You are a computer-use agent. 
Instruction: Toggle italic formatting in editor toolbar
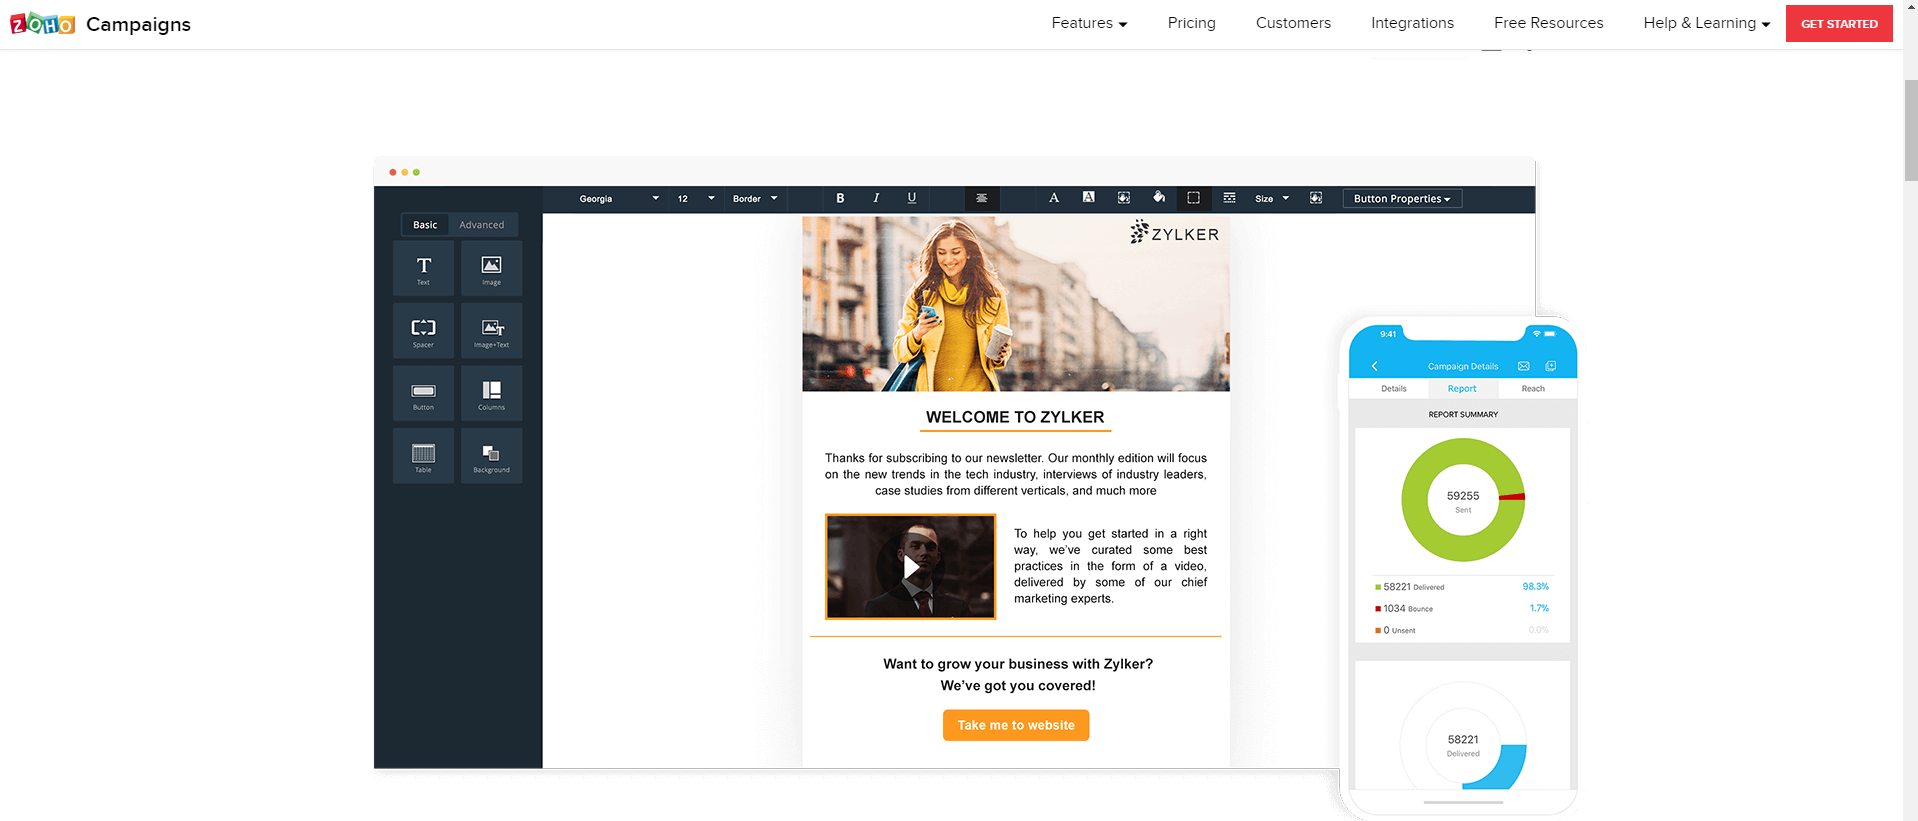pos(876,198)
